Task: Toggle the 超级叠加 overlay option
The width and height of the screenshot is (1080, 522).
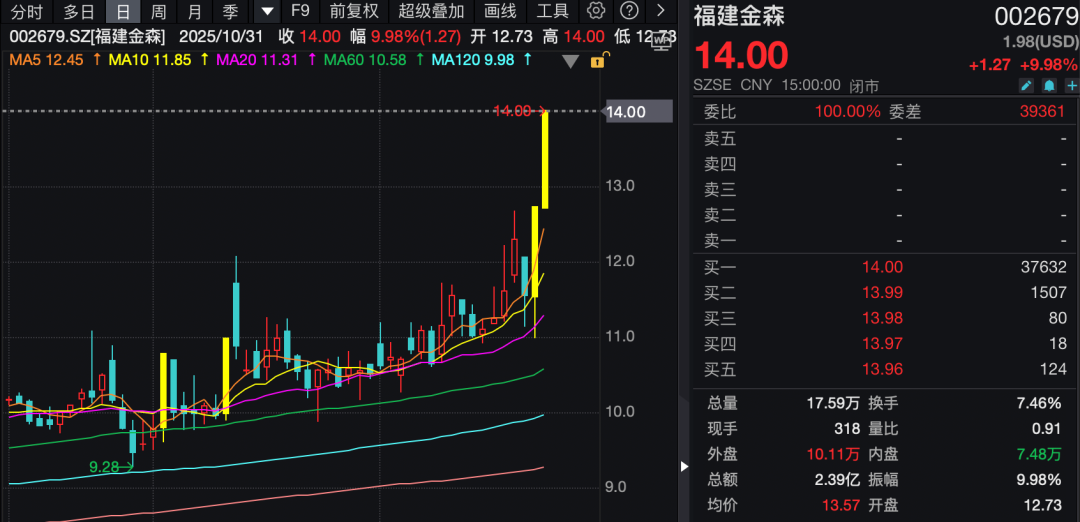Action: click(431, 12)
